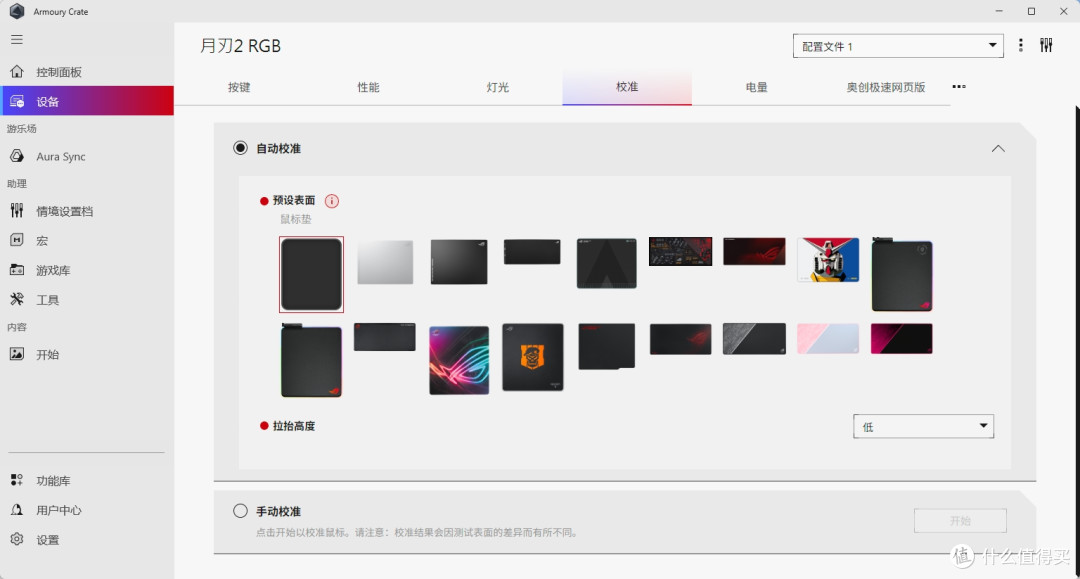Click the control panel home icon

(x=17, y=72)
